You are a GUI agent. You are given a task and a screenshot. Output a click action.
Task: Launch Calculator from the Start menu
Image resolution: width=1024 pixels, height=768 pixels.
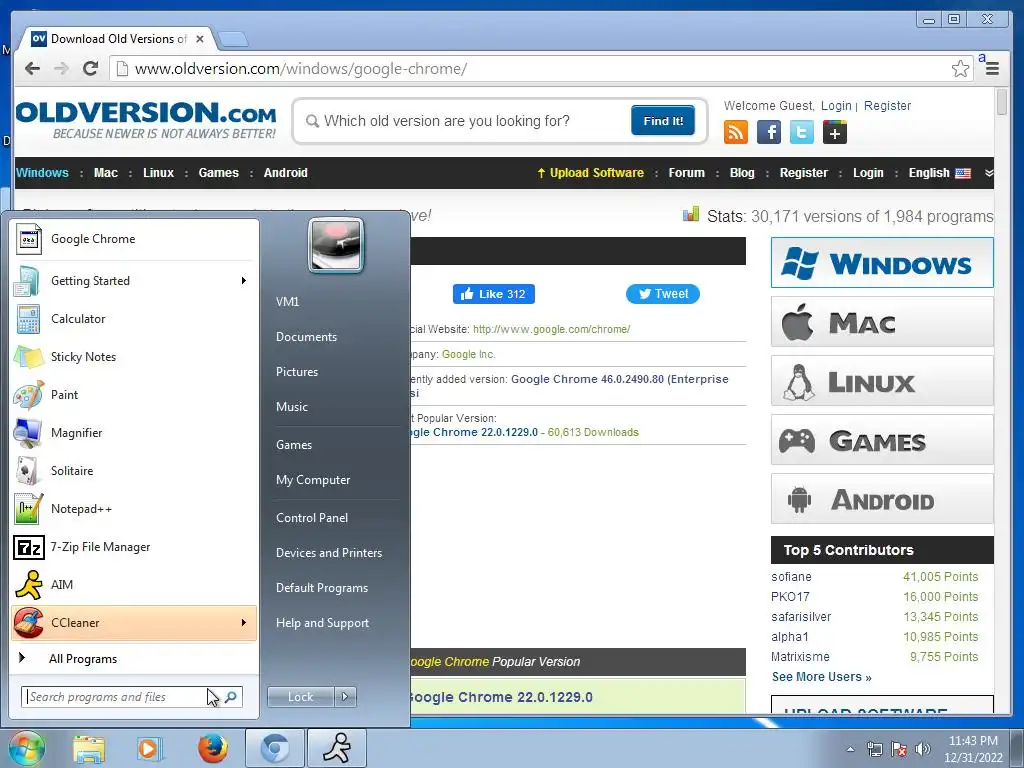tap(134, 319)
